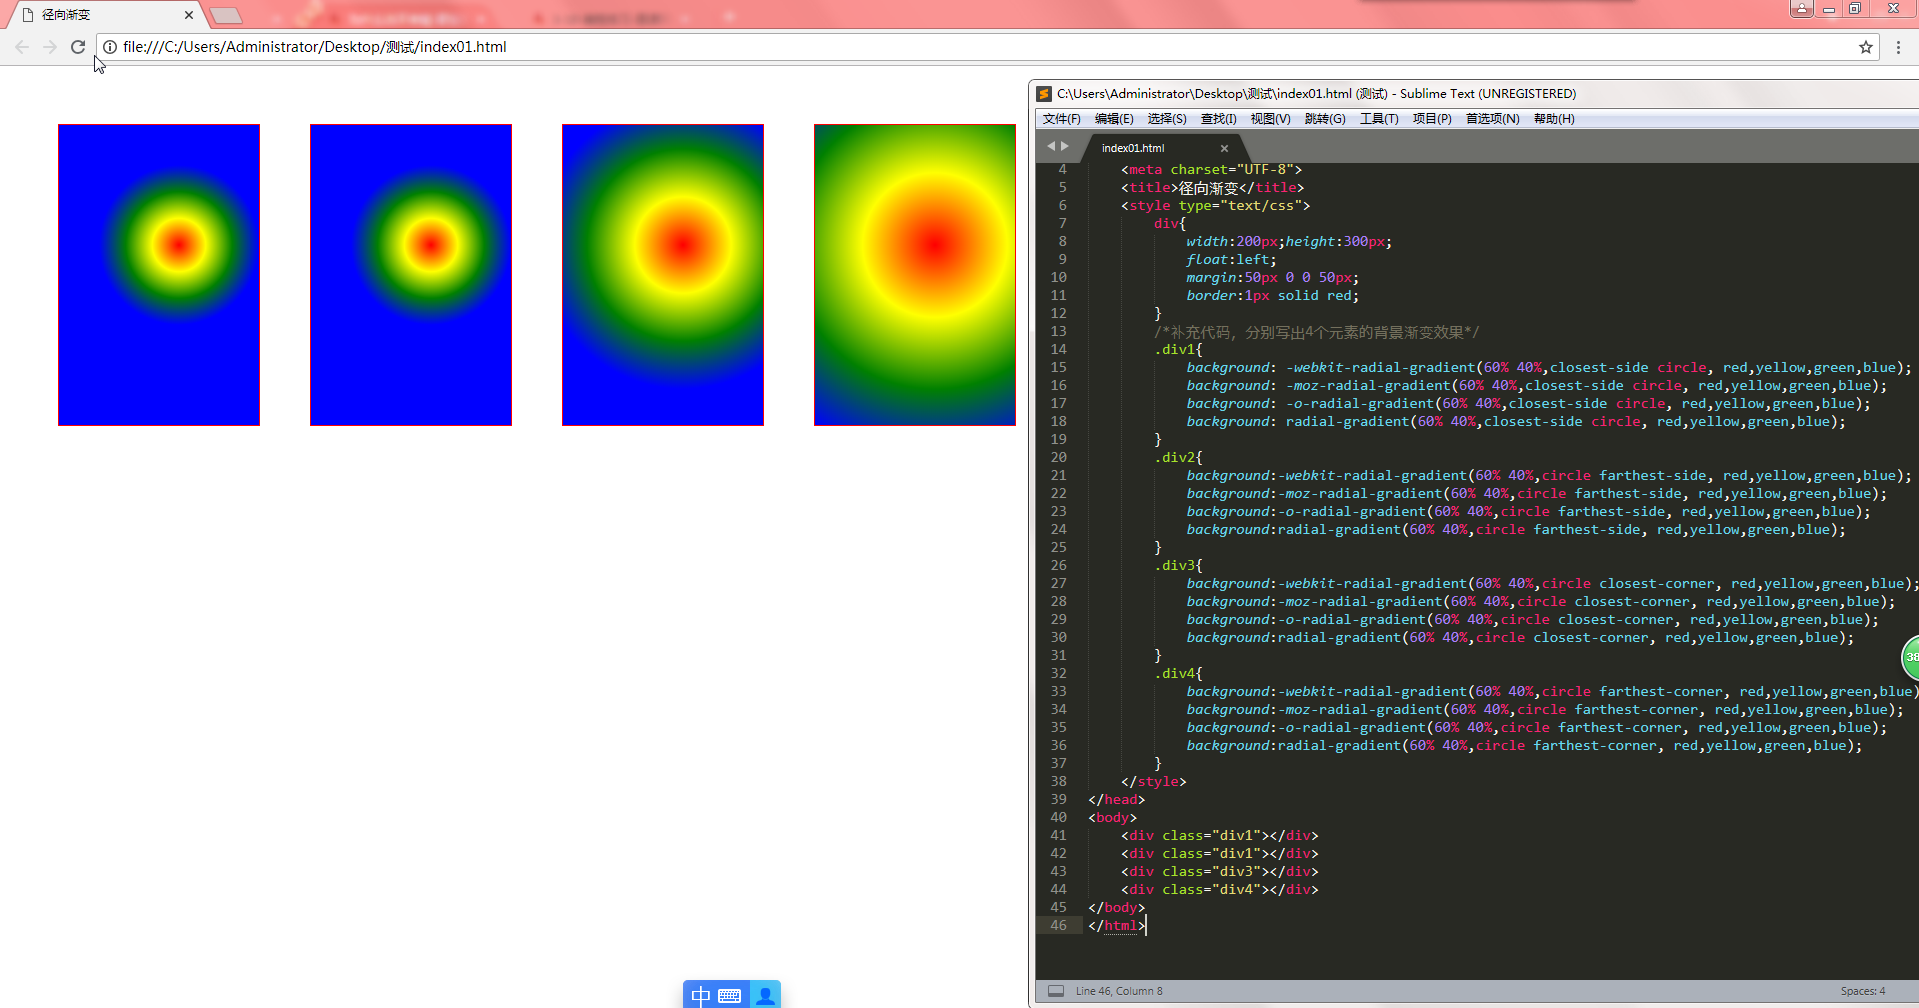Open the Chrome three-dot menu

tap(1898, 47)
